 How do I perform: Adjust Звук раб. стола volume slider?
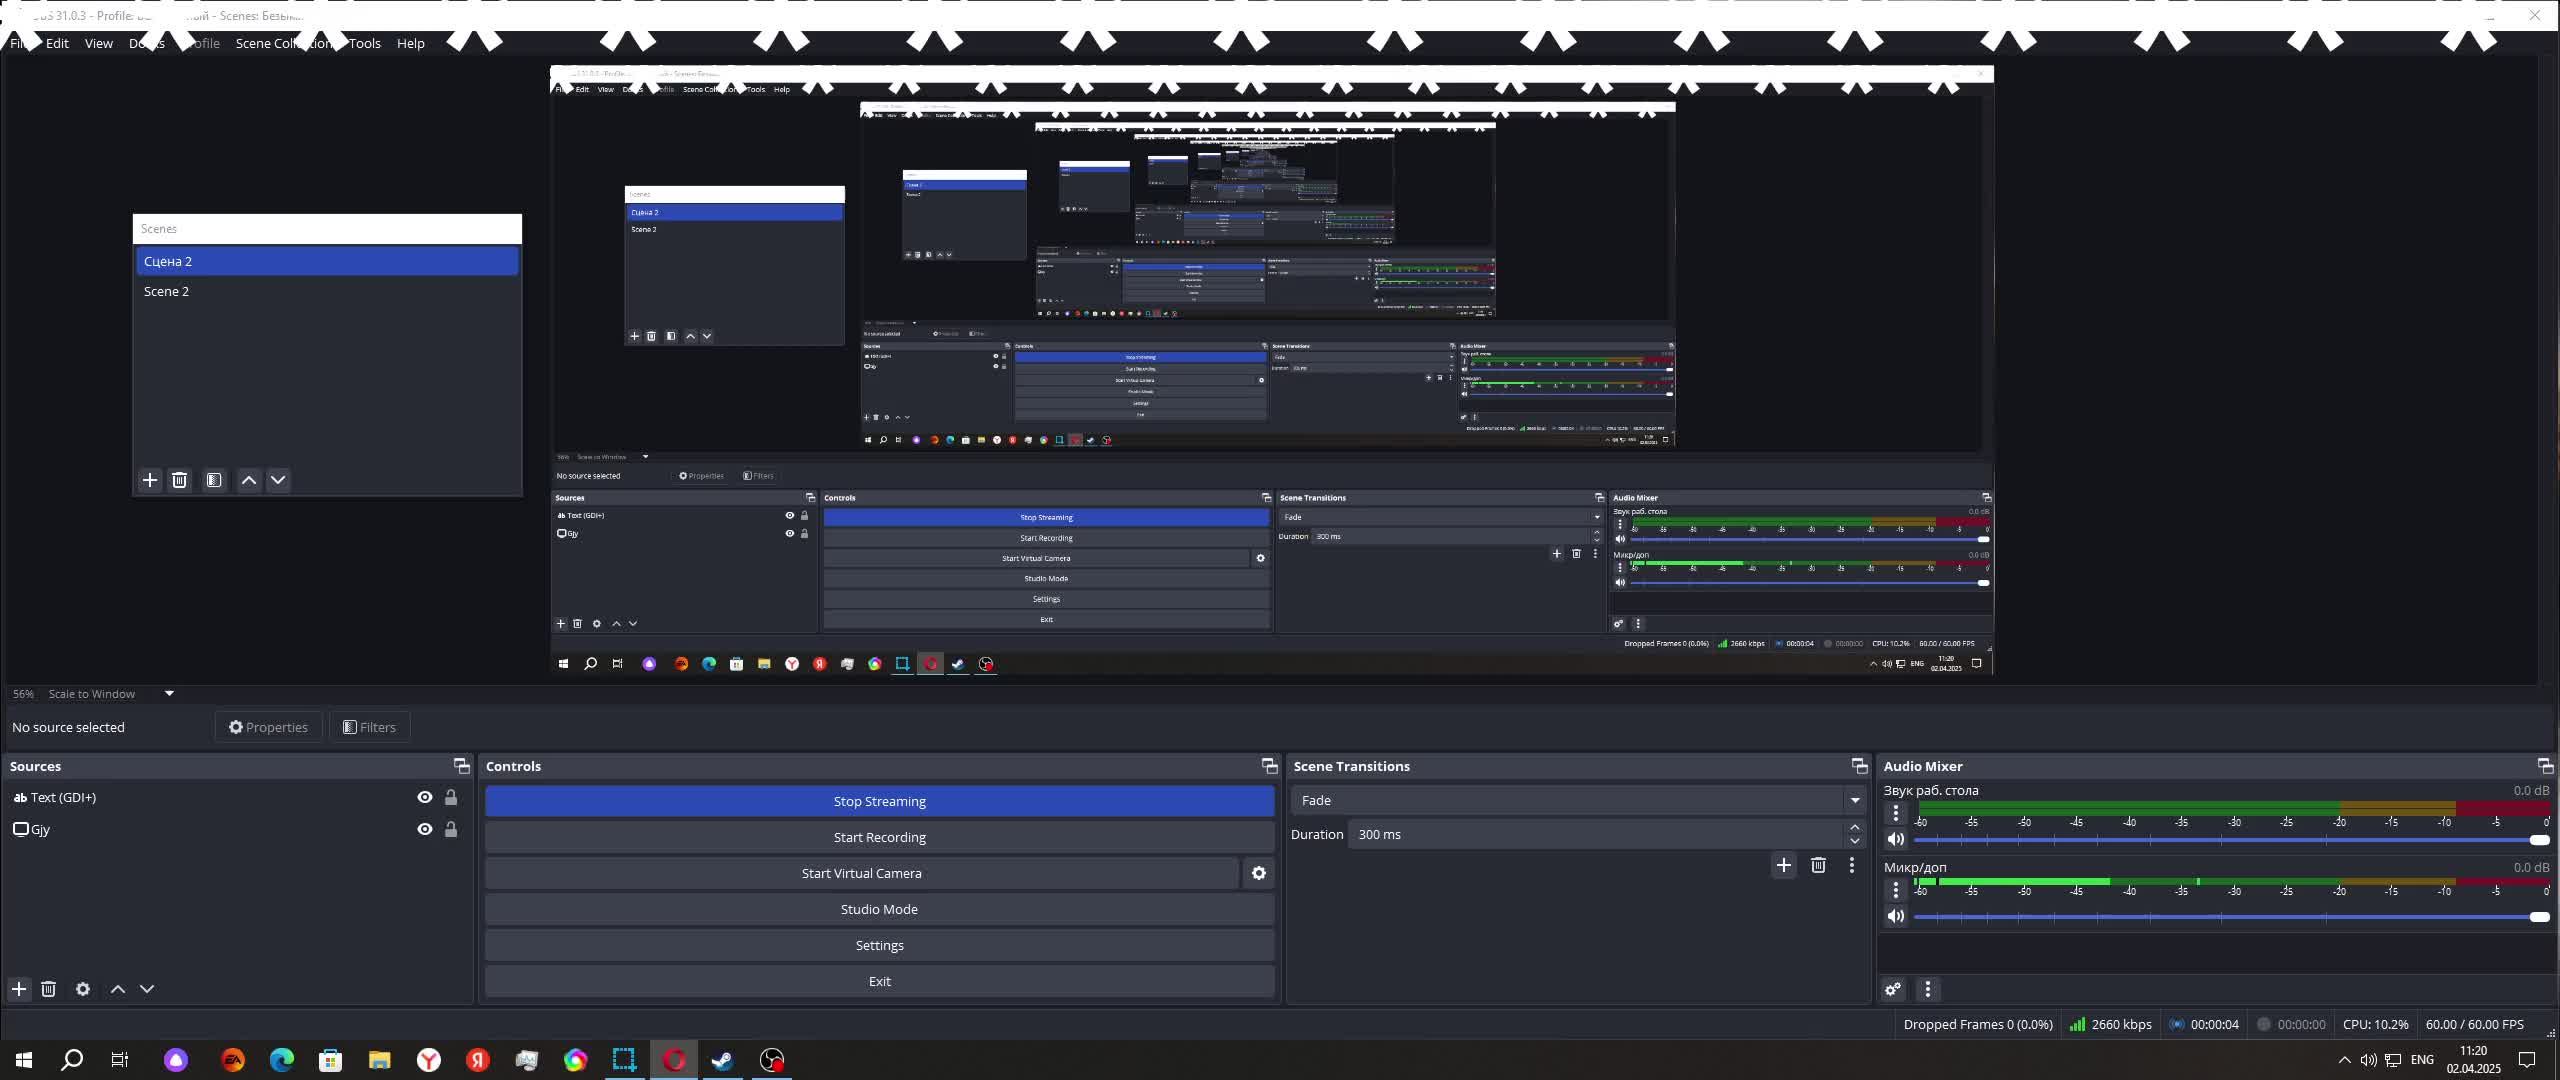point(2538,840)
